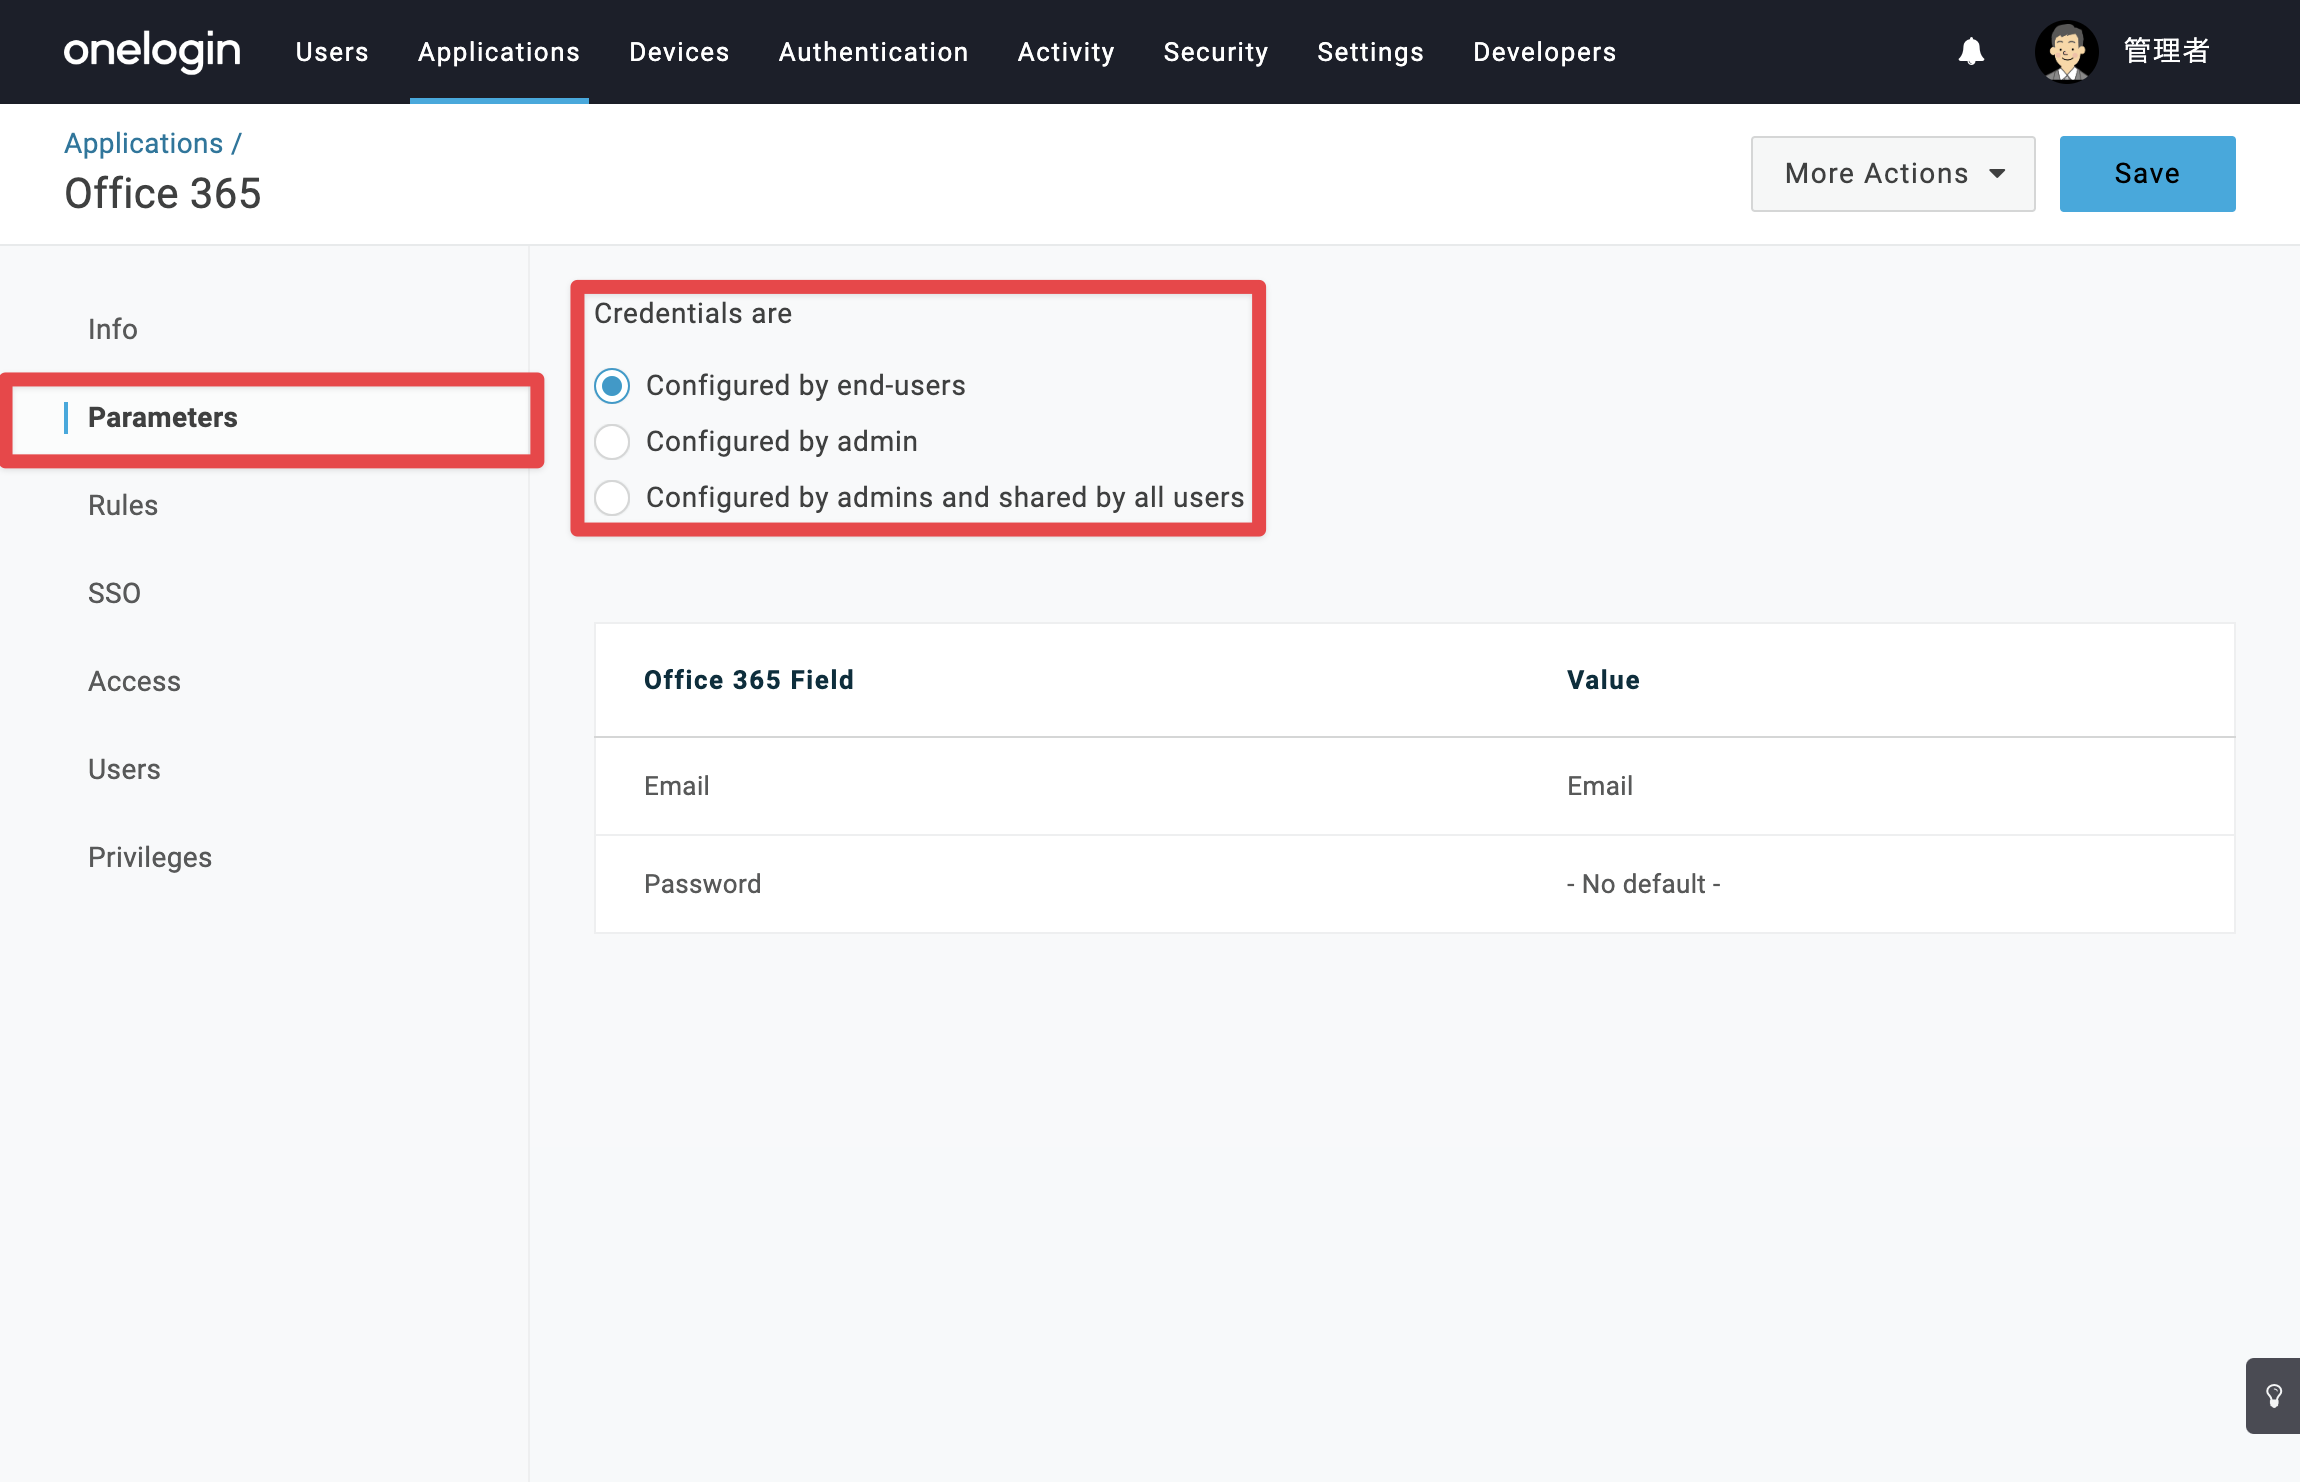Image resolution: width=2300 pixels, height=1482 pixels.
Task: Open the Security menu
Action: pos(1216,52)
